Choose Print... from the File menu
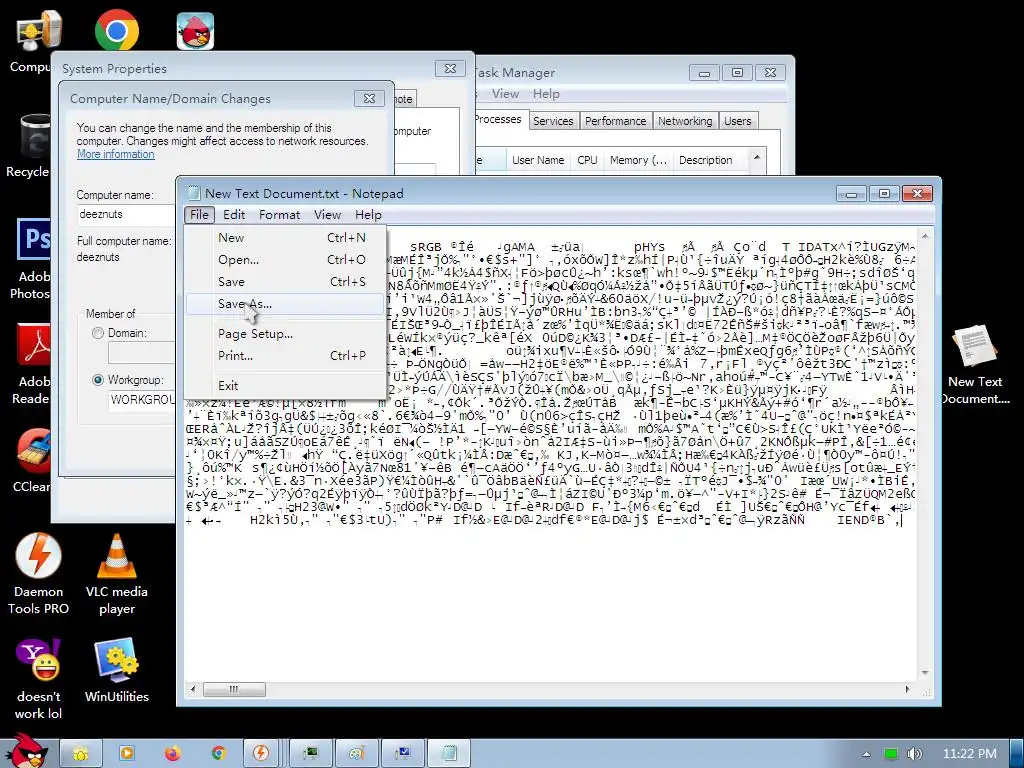Image resolution: width=1024 pixels, height=768 pixels. (x=285, y=356)
